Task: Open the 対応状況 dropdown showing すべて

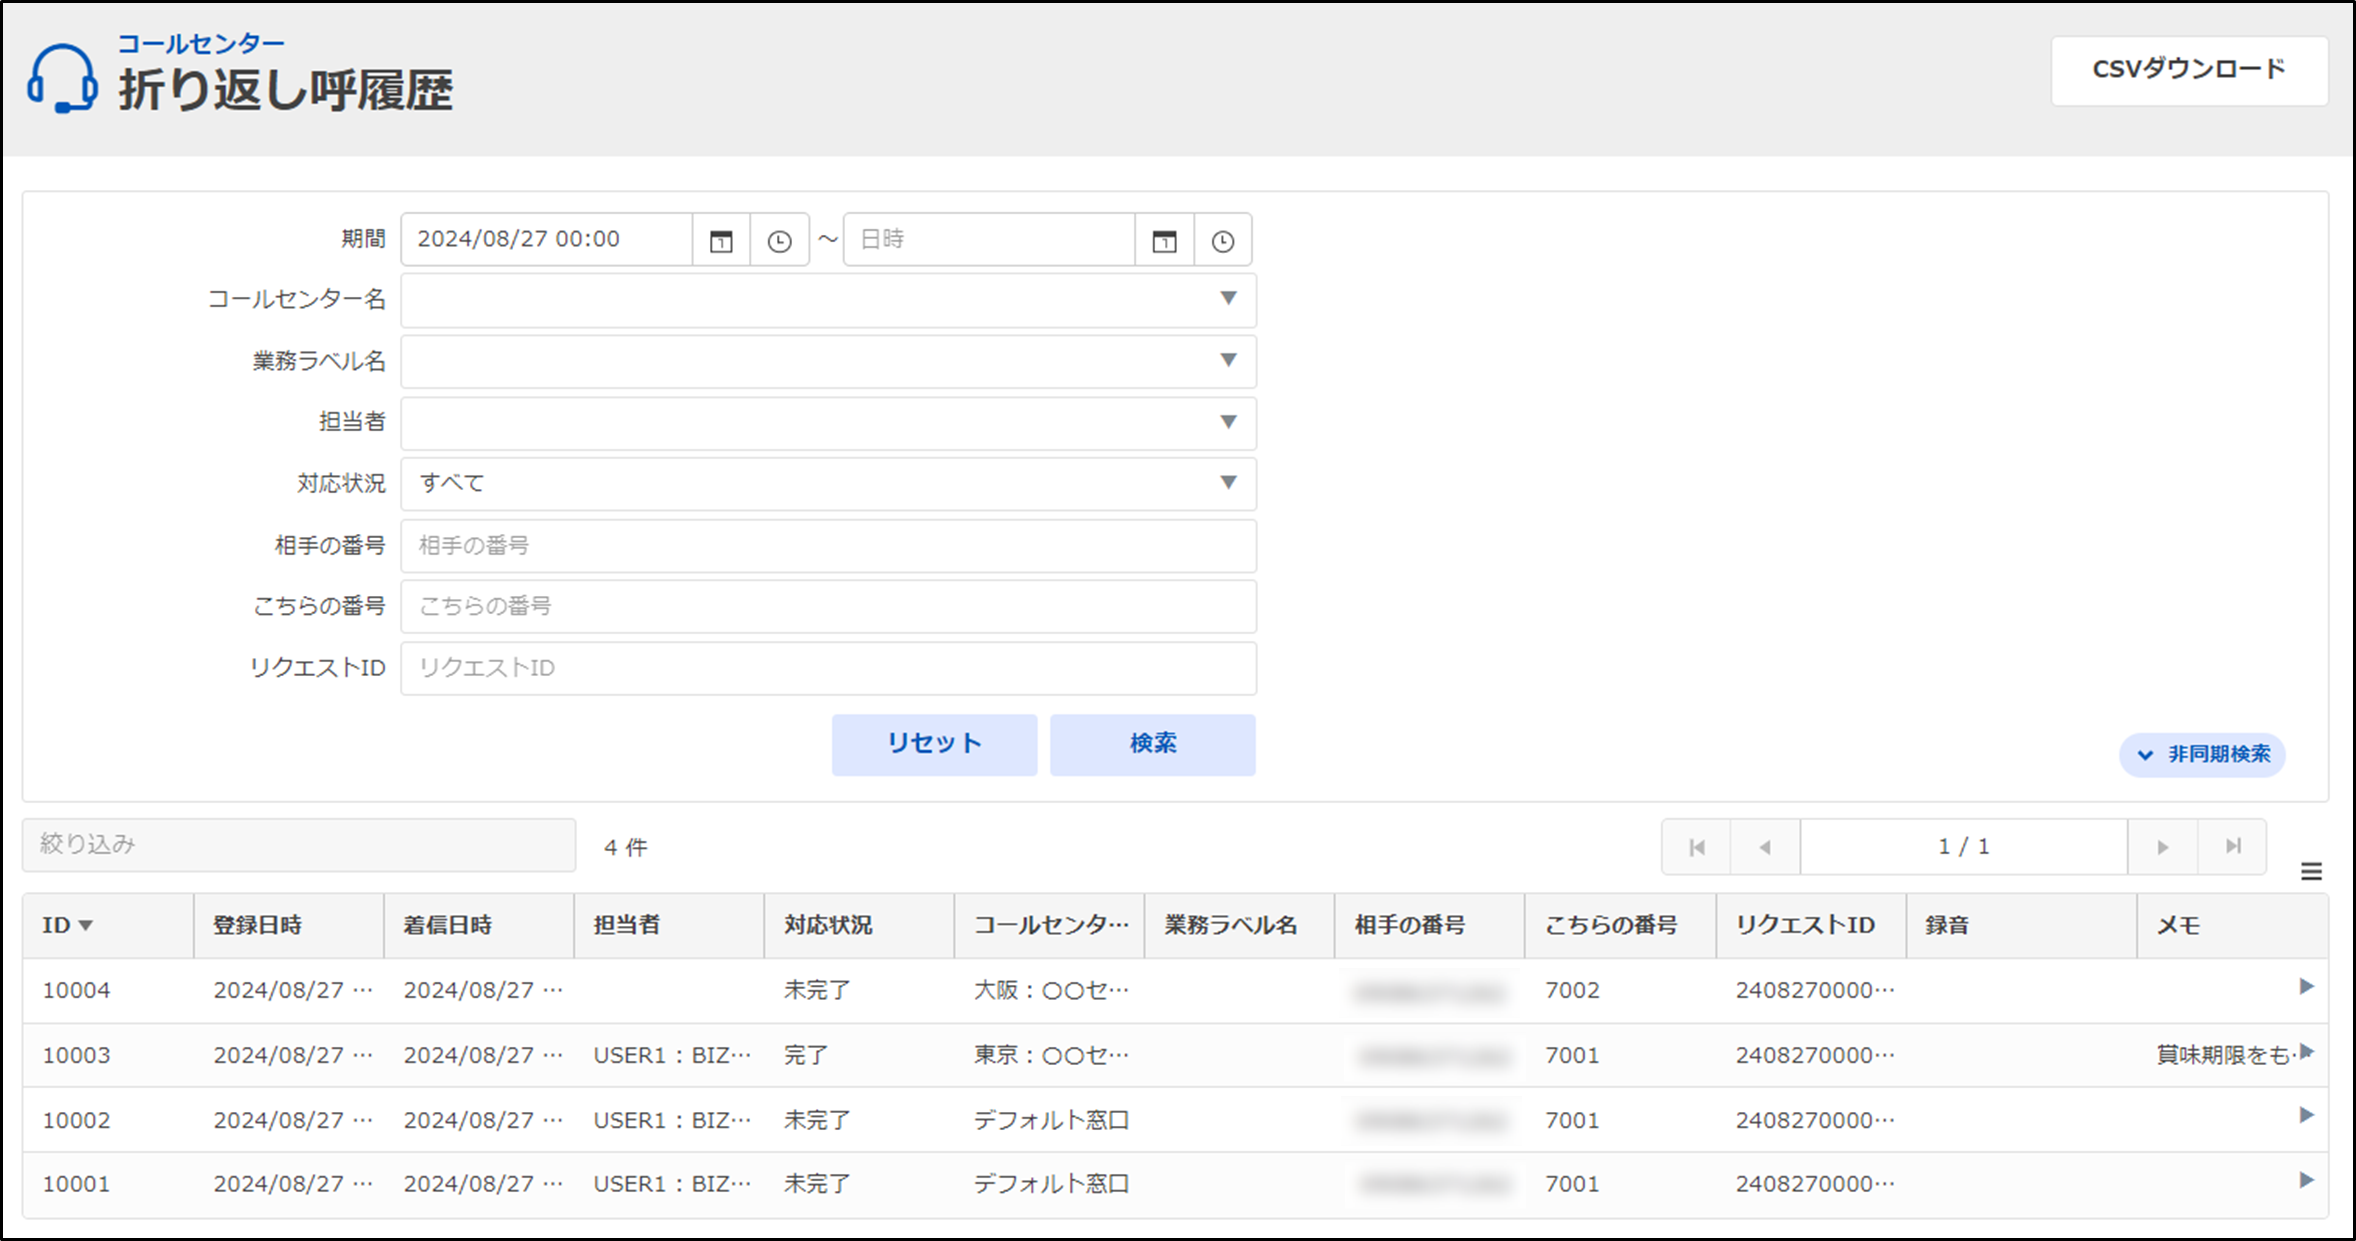Action: [828, 484]
